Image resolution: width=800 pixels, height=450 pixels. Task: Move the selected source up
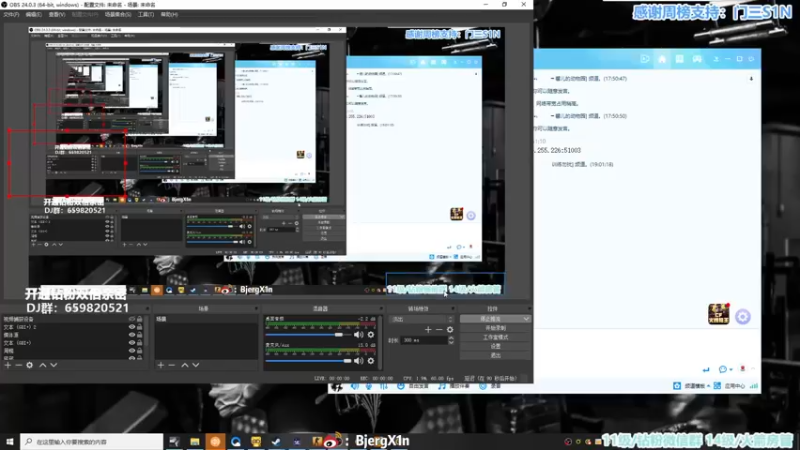(x=43, y=365)
